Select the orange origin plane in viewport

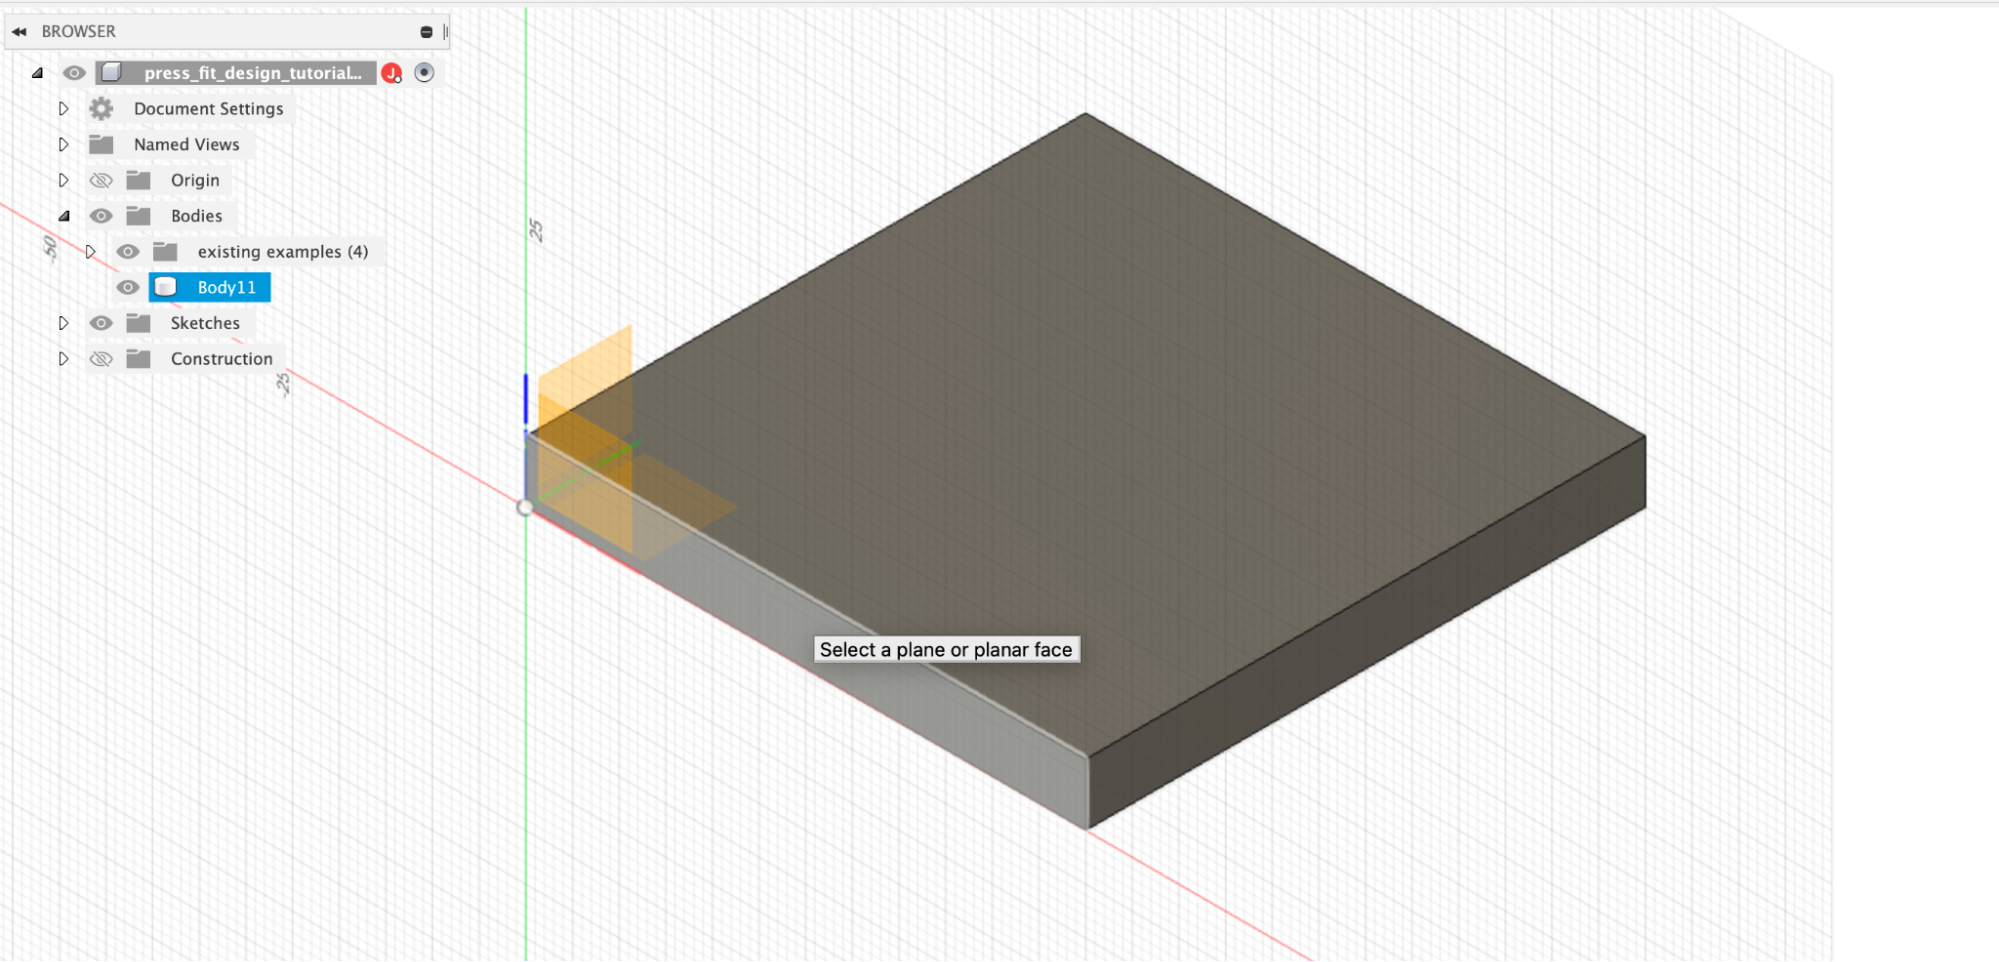tap(586, 440)
